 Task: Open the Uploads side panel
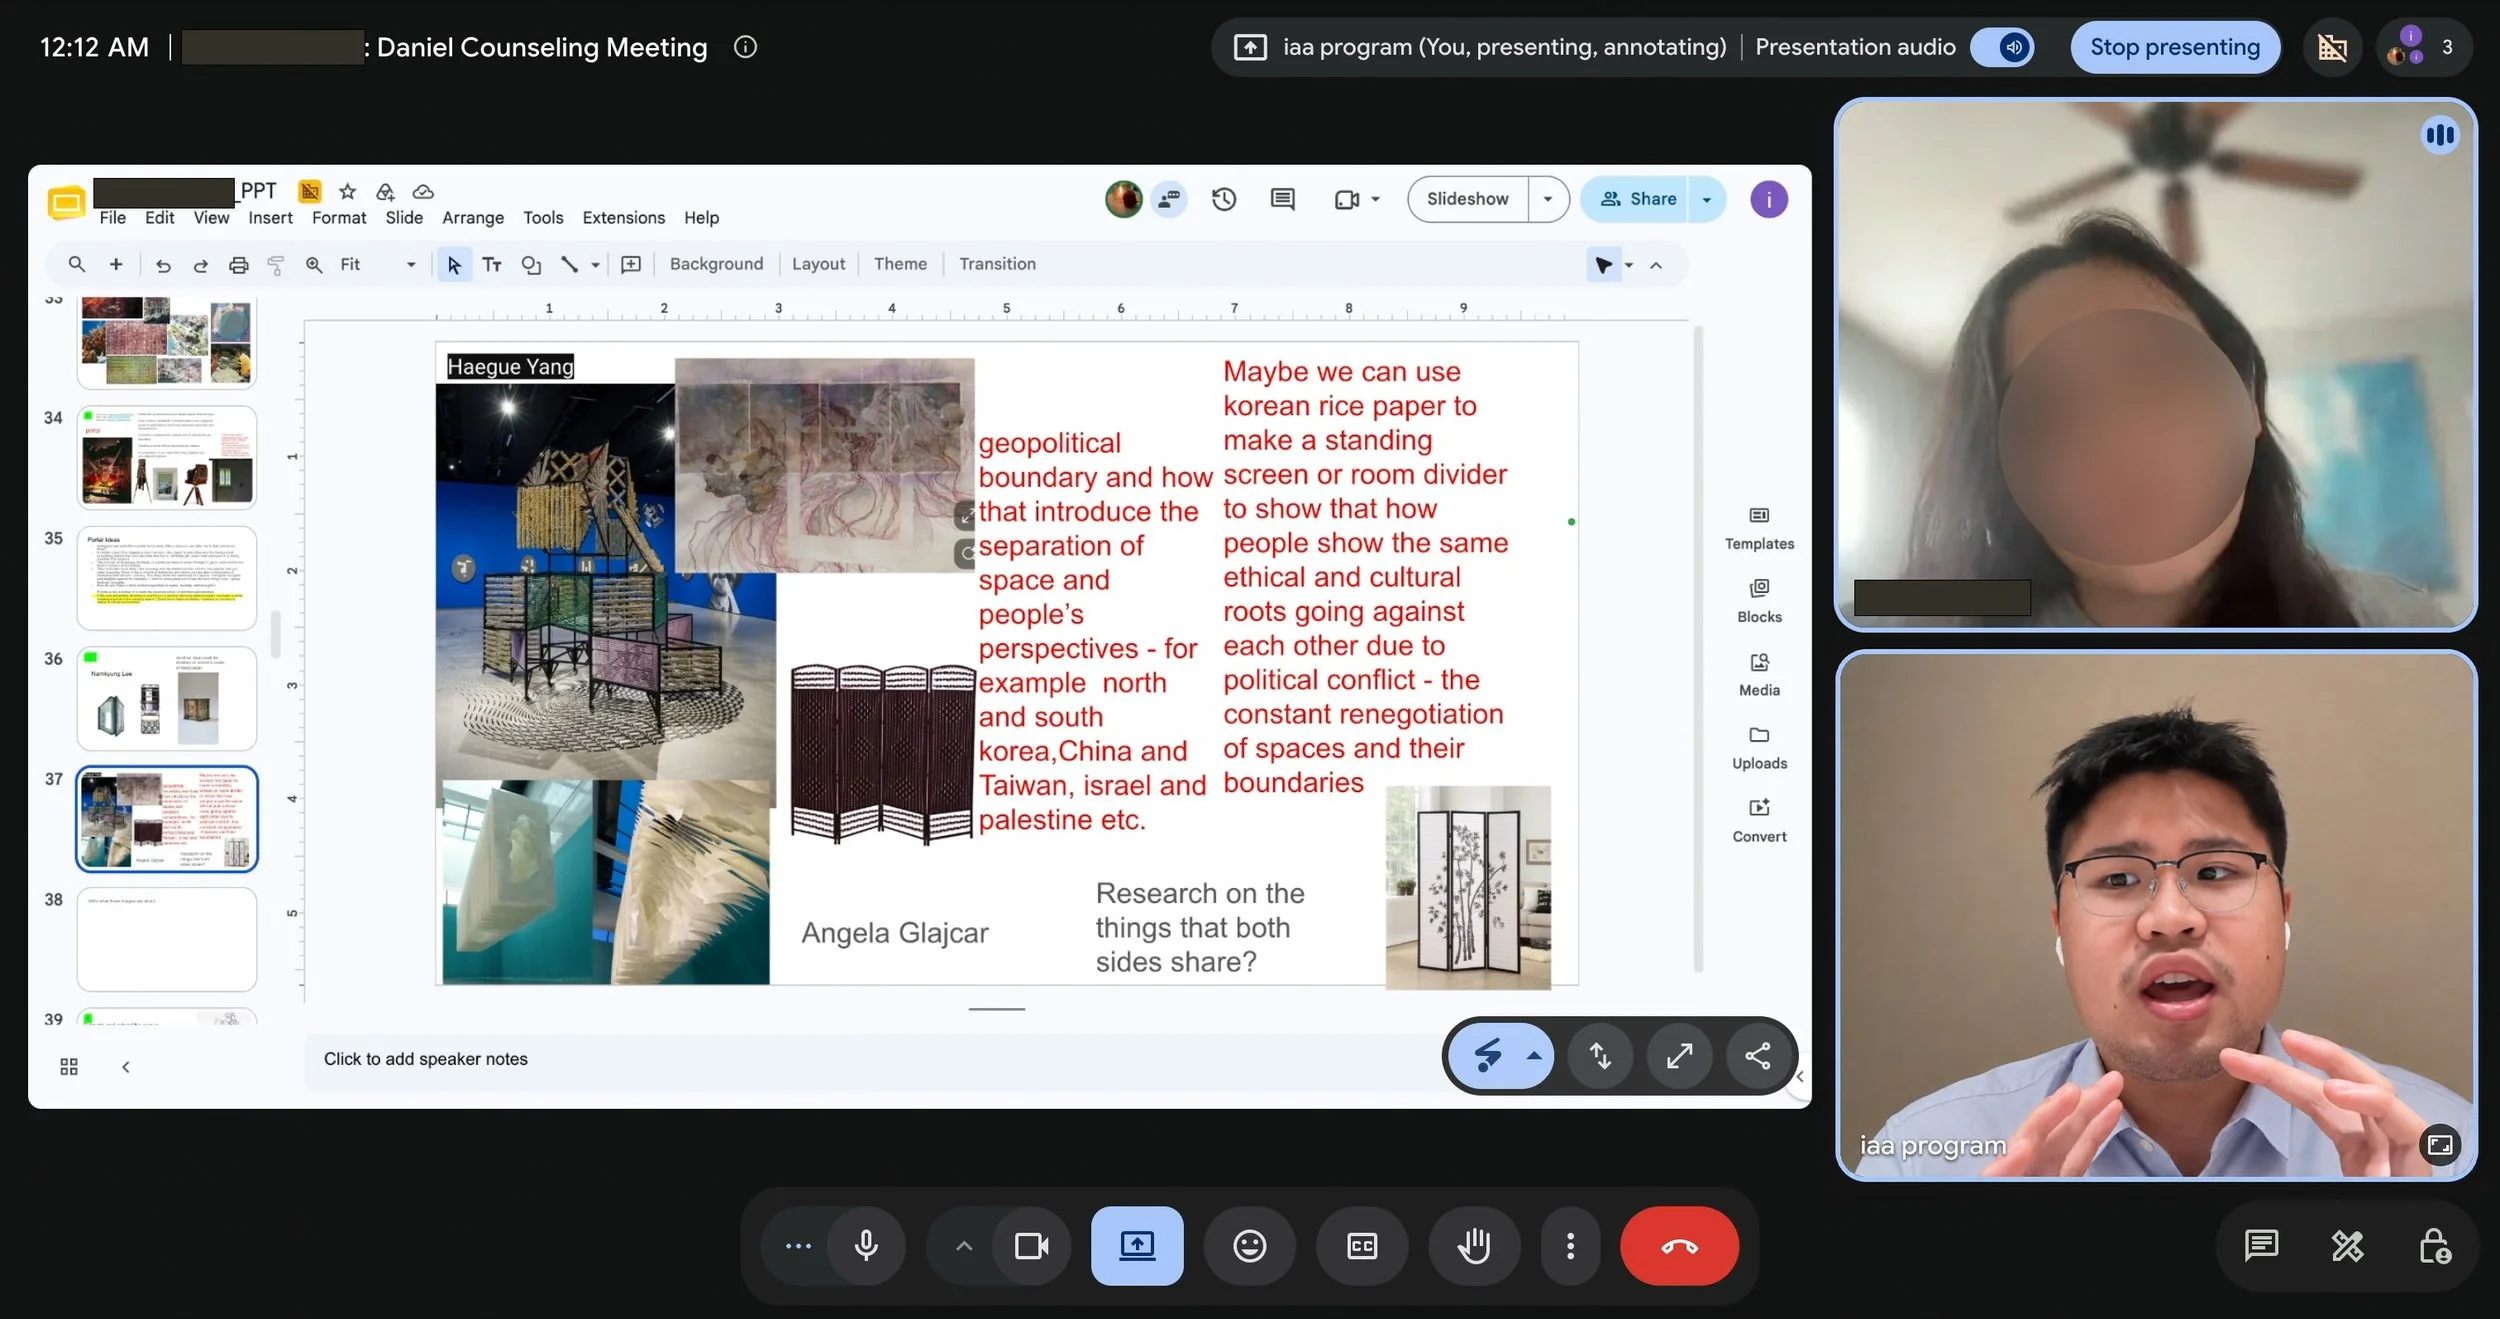click(1759, 748)
